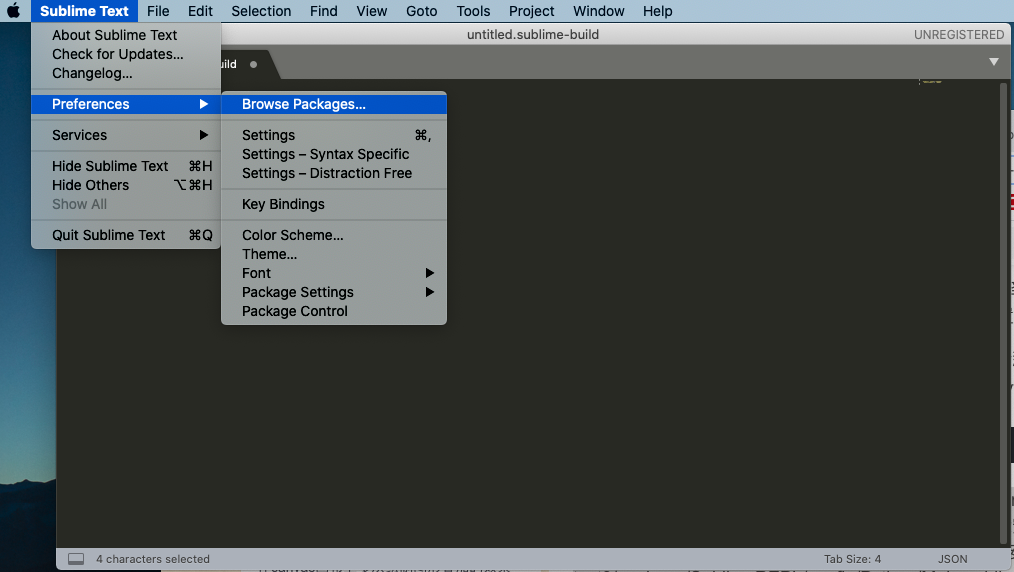Open Settings – Syntax Specific
This screenshot has height=572, width=1014.
point(334,154)
